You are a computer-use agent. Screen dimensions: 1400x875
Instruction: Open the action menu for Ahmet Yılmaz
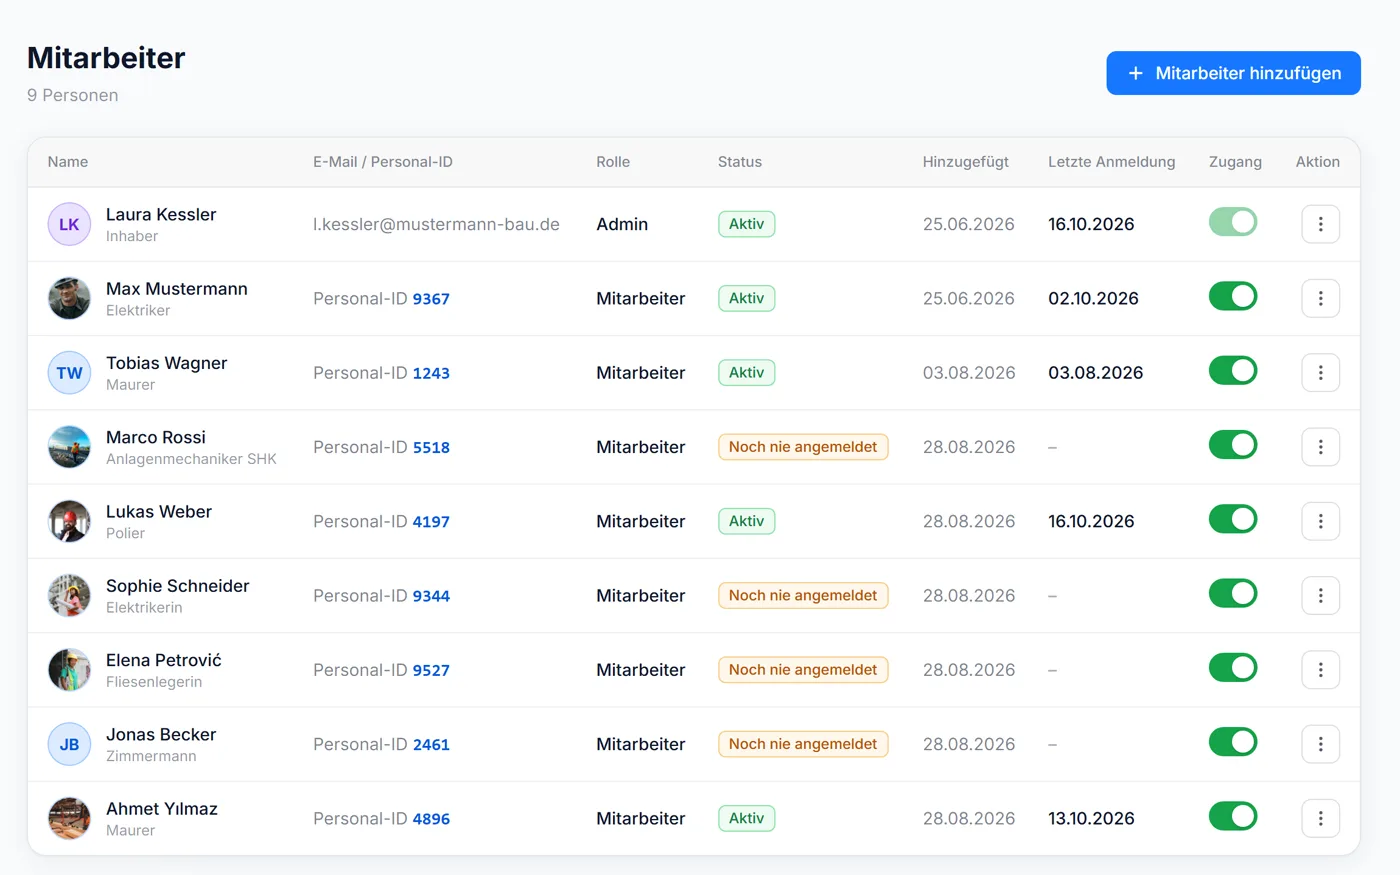(x=1320, y=818)
